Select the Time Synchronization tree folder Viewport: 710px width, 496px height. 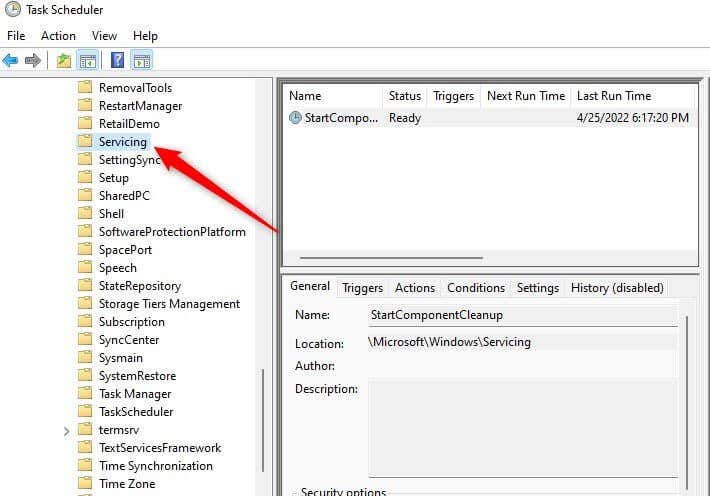click(156, 466)
